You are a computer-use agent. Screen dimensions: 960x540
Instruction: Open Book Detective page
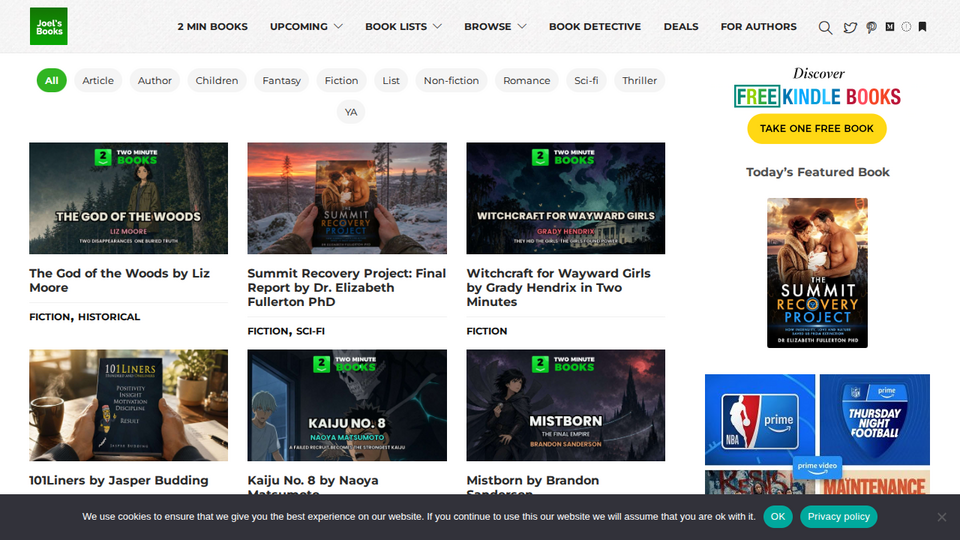coord(594,26)
